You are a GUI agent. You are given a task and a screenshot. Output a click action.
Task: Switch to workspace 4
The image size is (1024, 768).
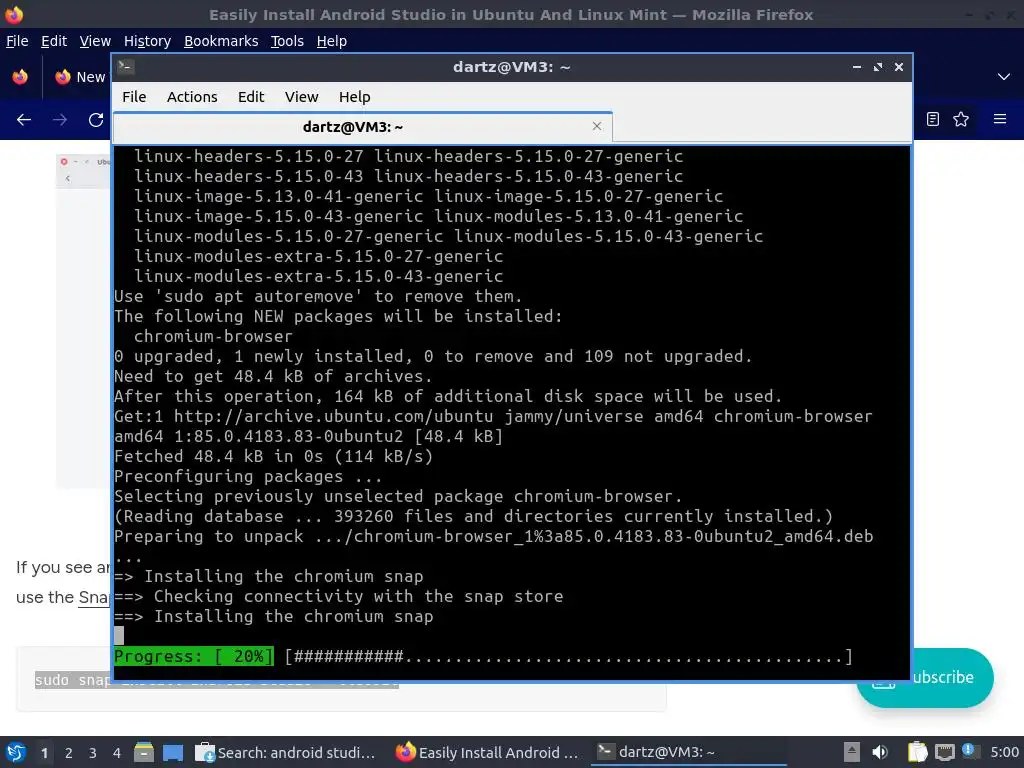(117, 753)
